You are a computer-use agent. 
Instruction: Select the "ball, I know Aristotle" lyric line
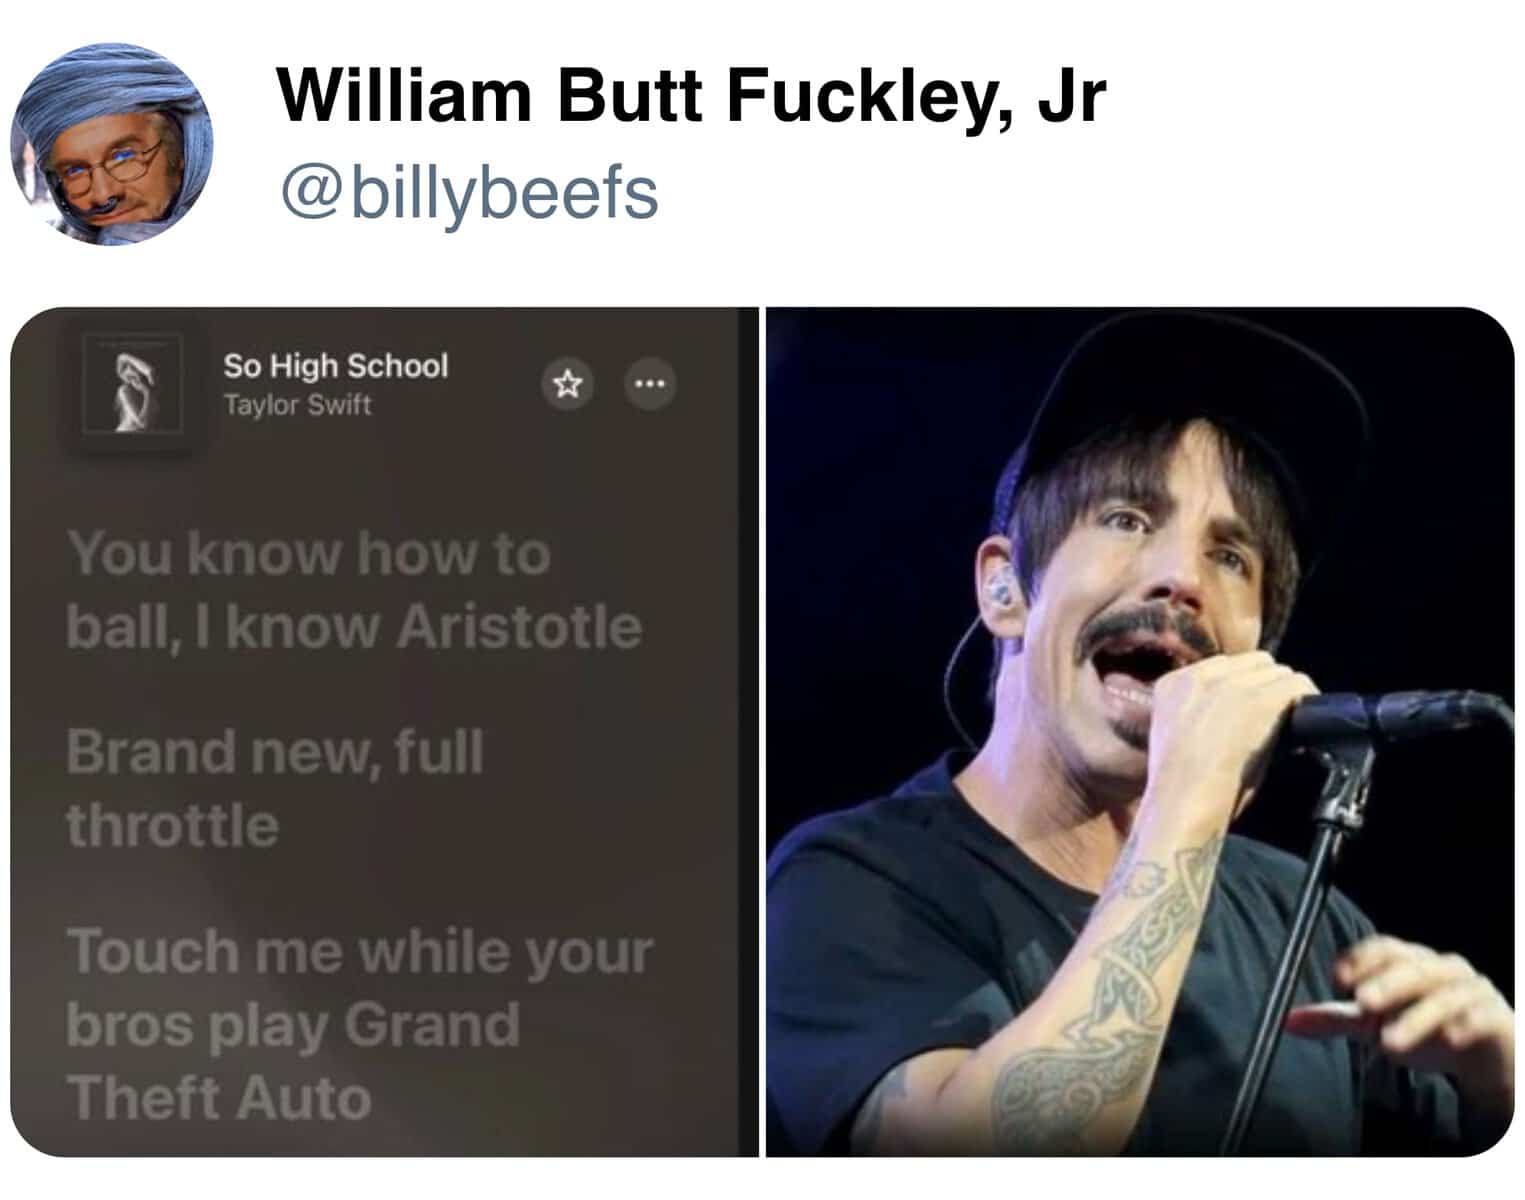[x=354, y=627]
